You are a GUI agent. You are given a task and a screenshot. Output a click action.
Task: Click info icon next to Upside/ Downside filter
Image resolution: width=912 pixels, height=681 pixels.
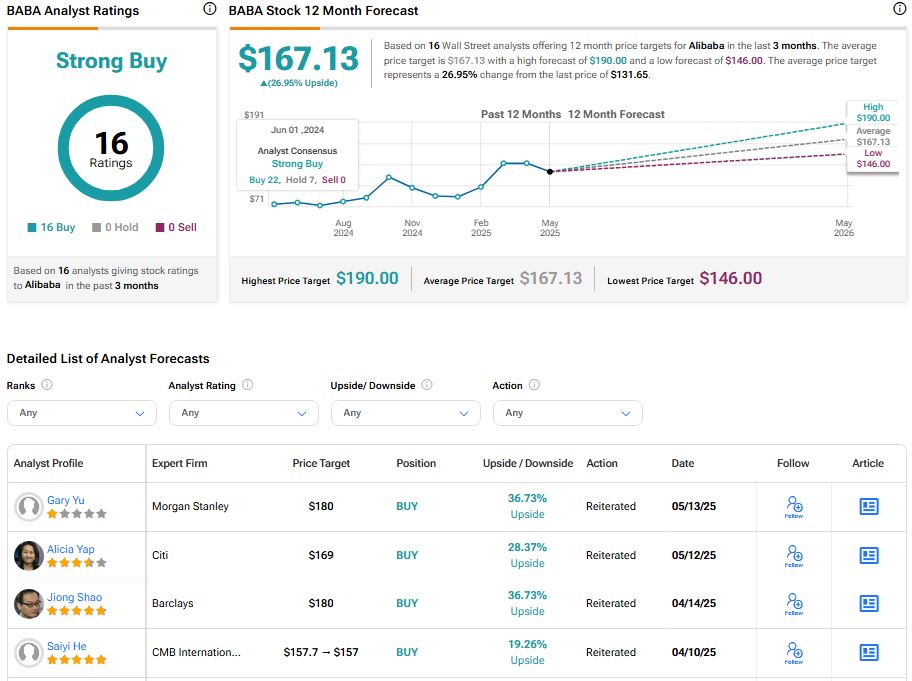click(427, 385)
